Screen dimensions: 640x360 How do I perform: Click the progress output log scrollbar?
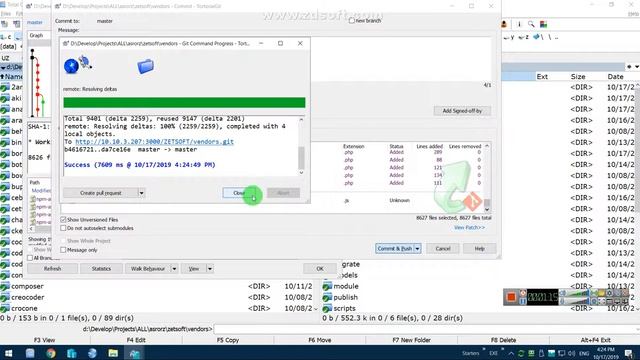[x=301, y=146]
